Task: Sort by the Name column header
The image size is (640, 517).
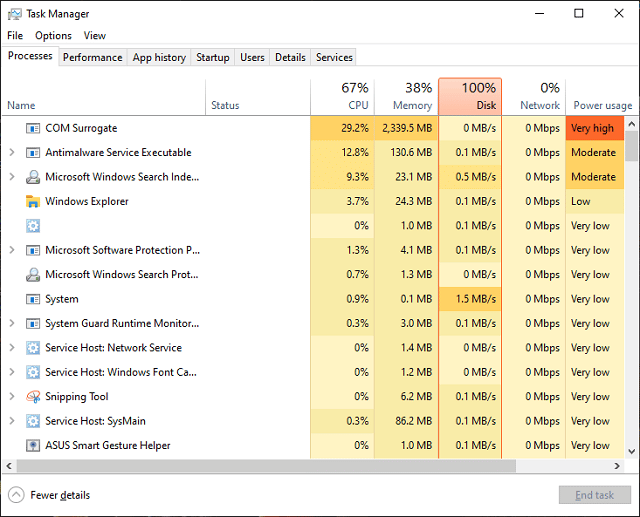Action: coord(104,98)
